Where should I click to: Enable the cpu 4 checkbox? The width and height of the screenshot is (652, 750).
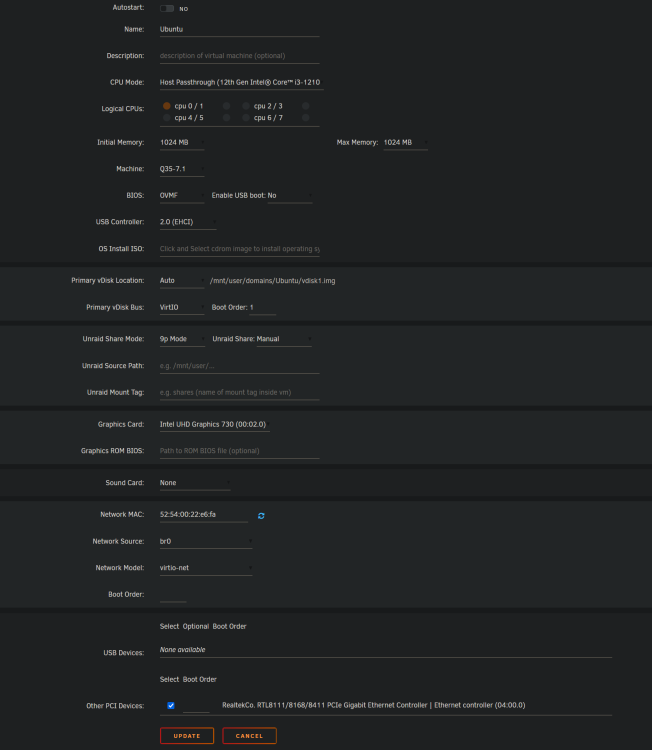coord(166,117)
